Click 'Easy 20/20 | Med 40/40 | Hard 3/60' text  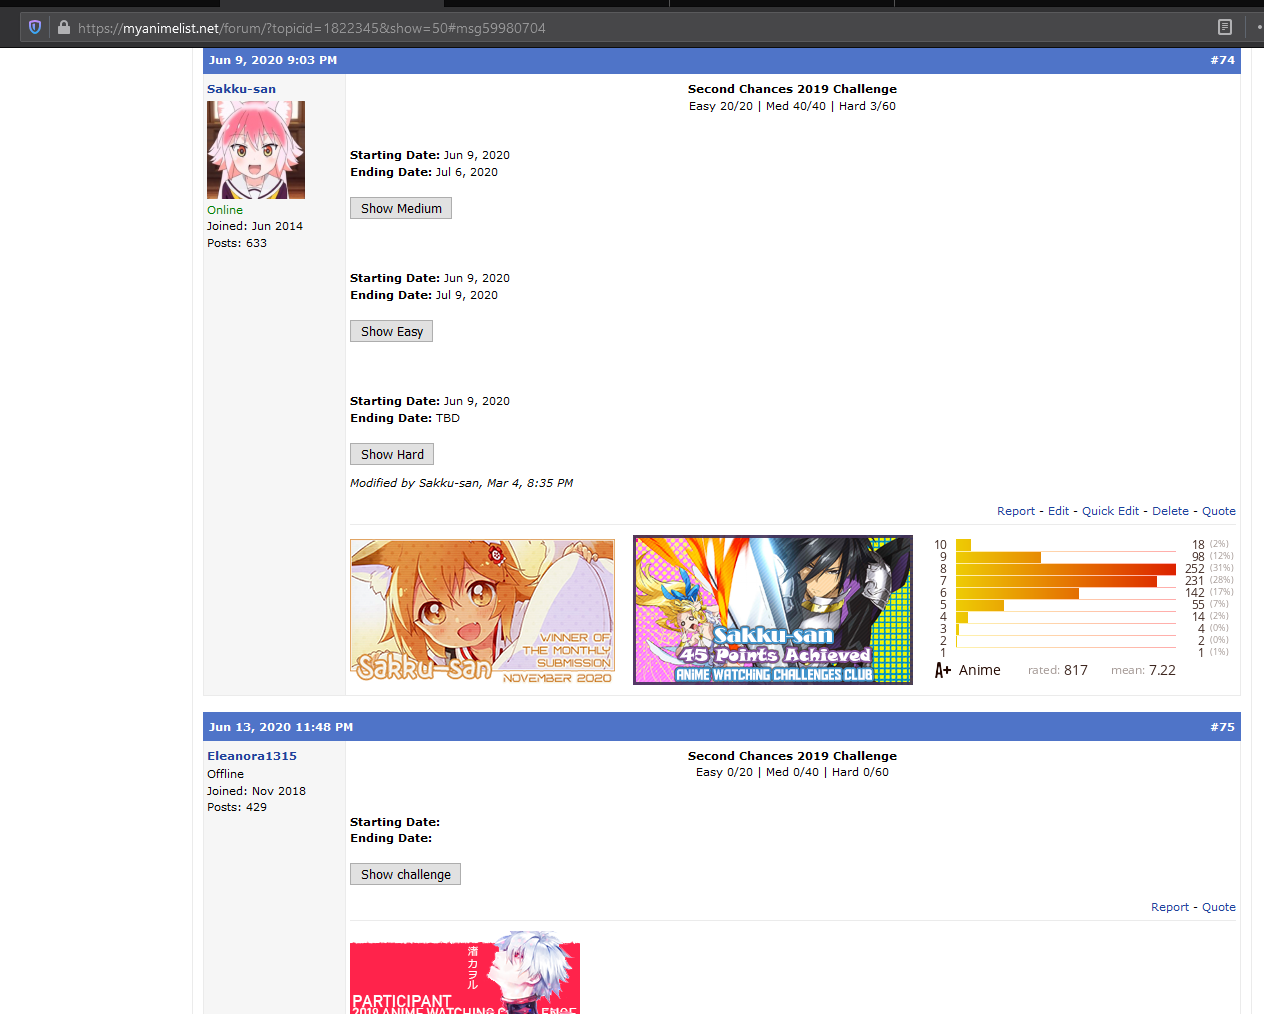[x=792, y=106]
